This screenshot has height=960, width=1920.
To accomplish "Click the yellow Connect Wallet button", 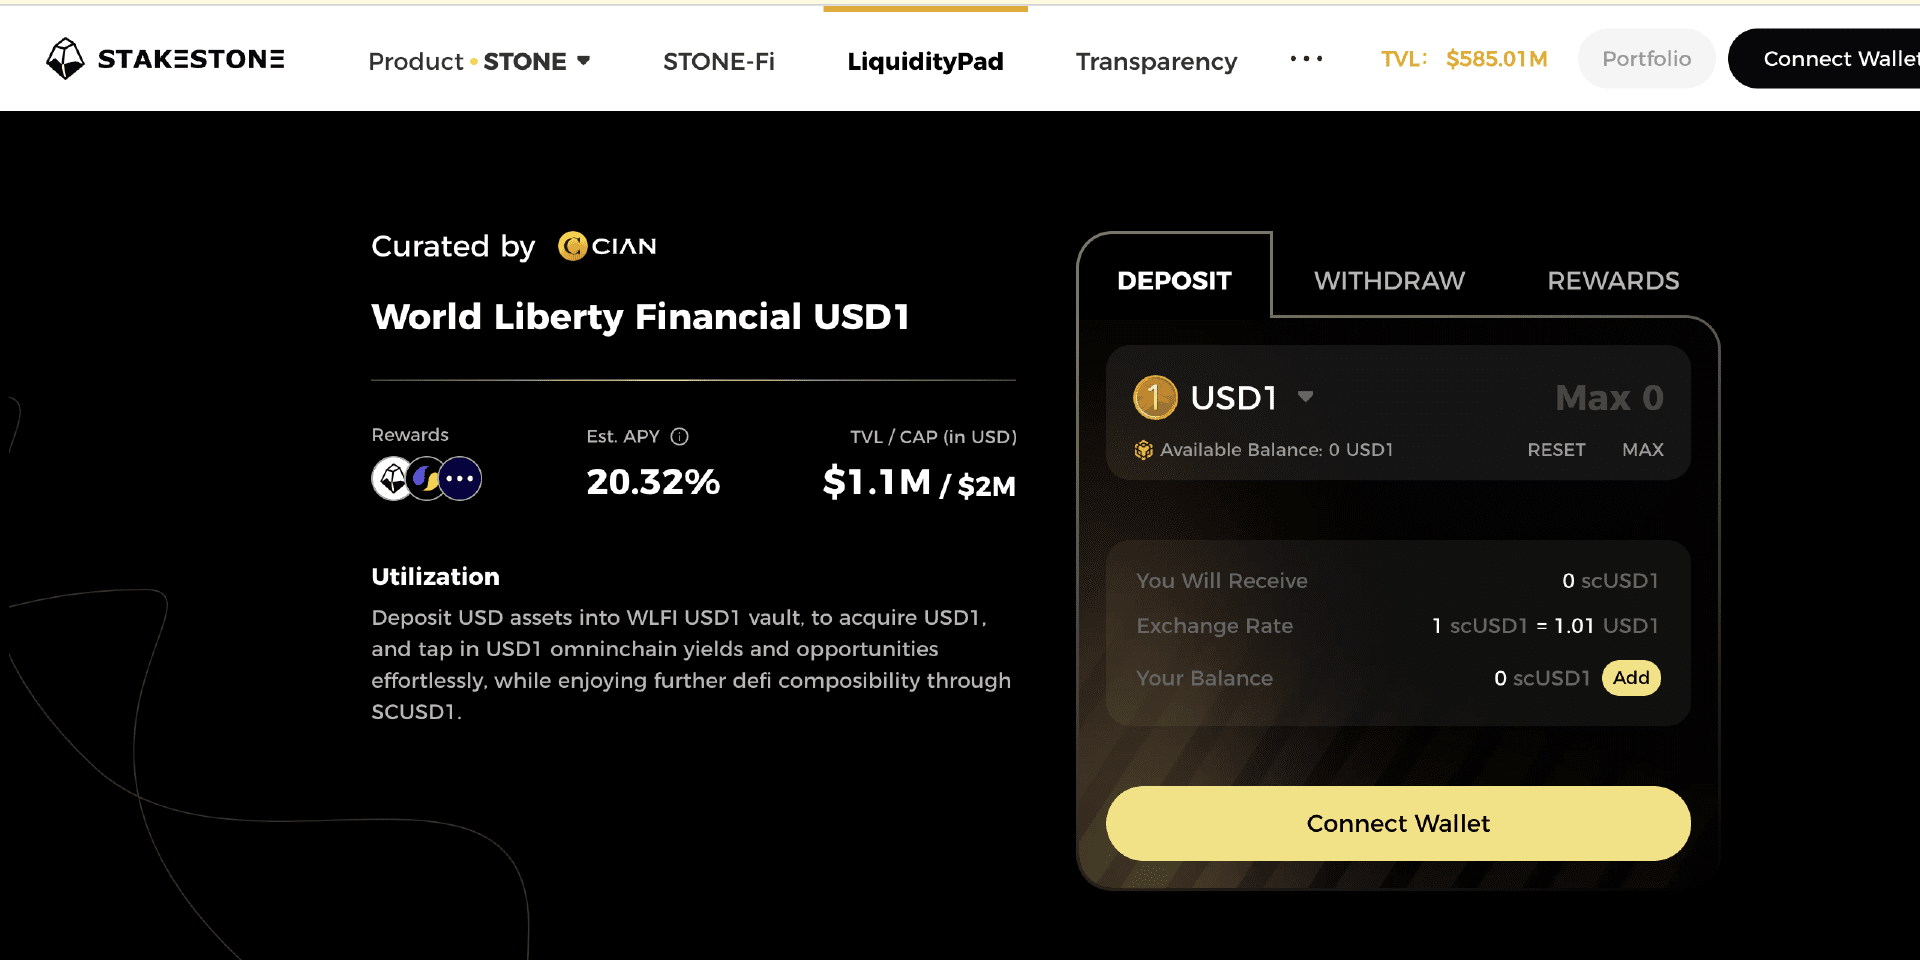I will coord(1398,823).
